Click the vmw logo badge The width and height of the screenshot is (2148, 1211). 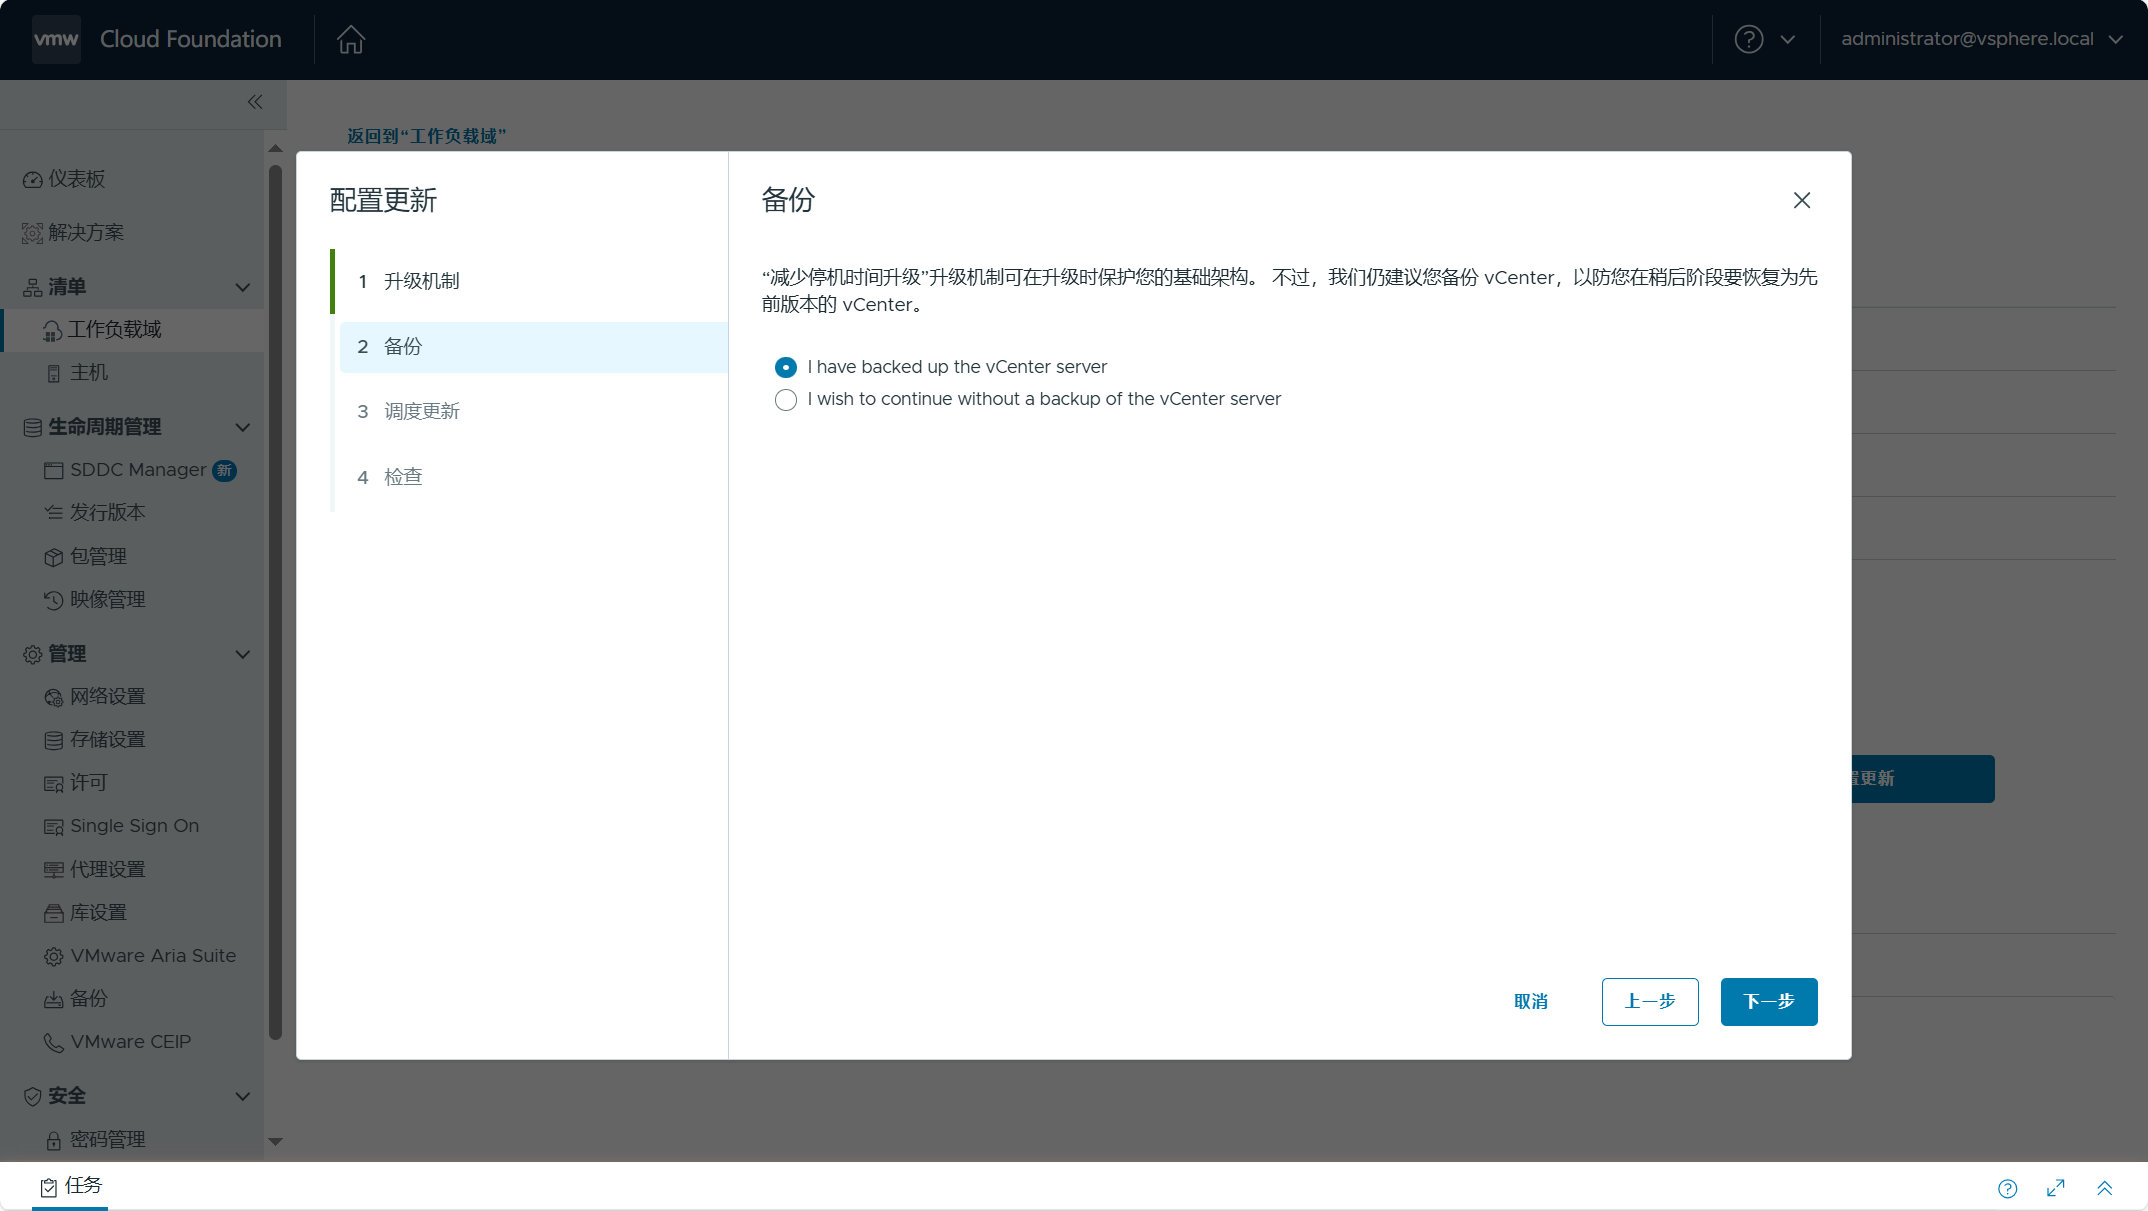56,40
